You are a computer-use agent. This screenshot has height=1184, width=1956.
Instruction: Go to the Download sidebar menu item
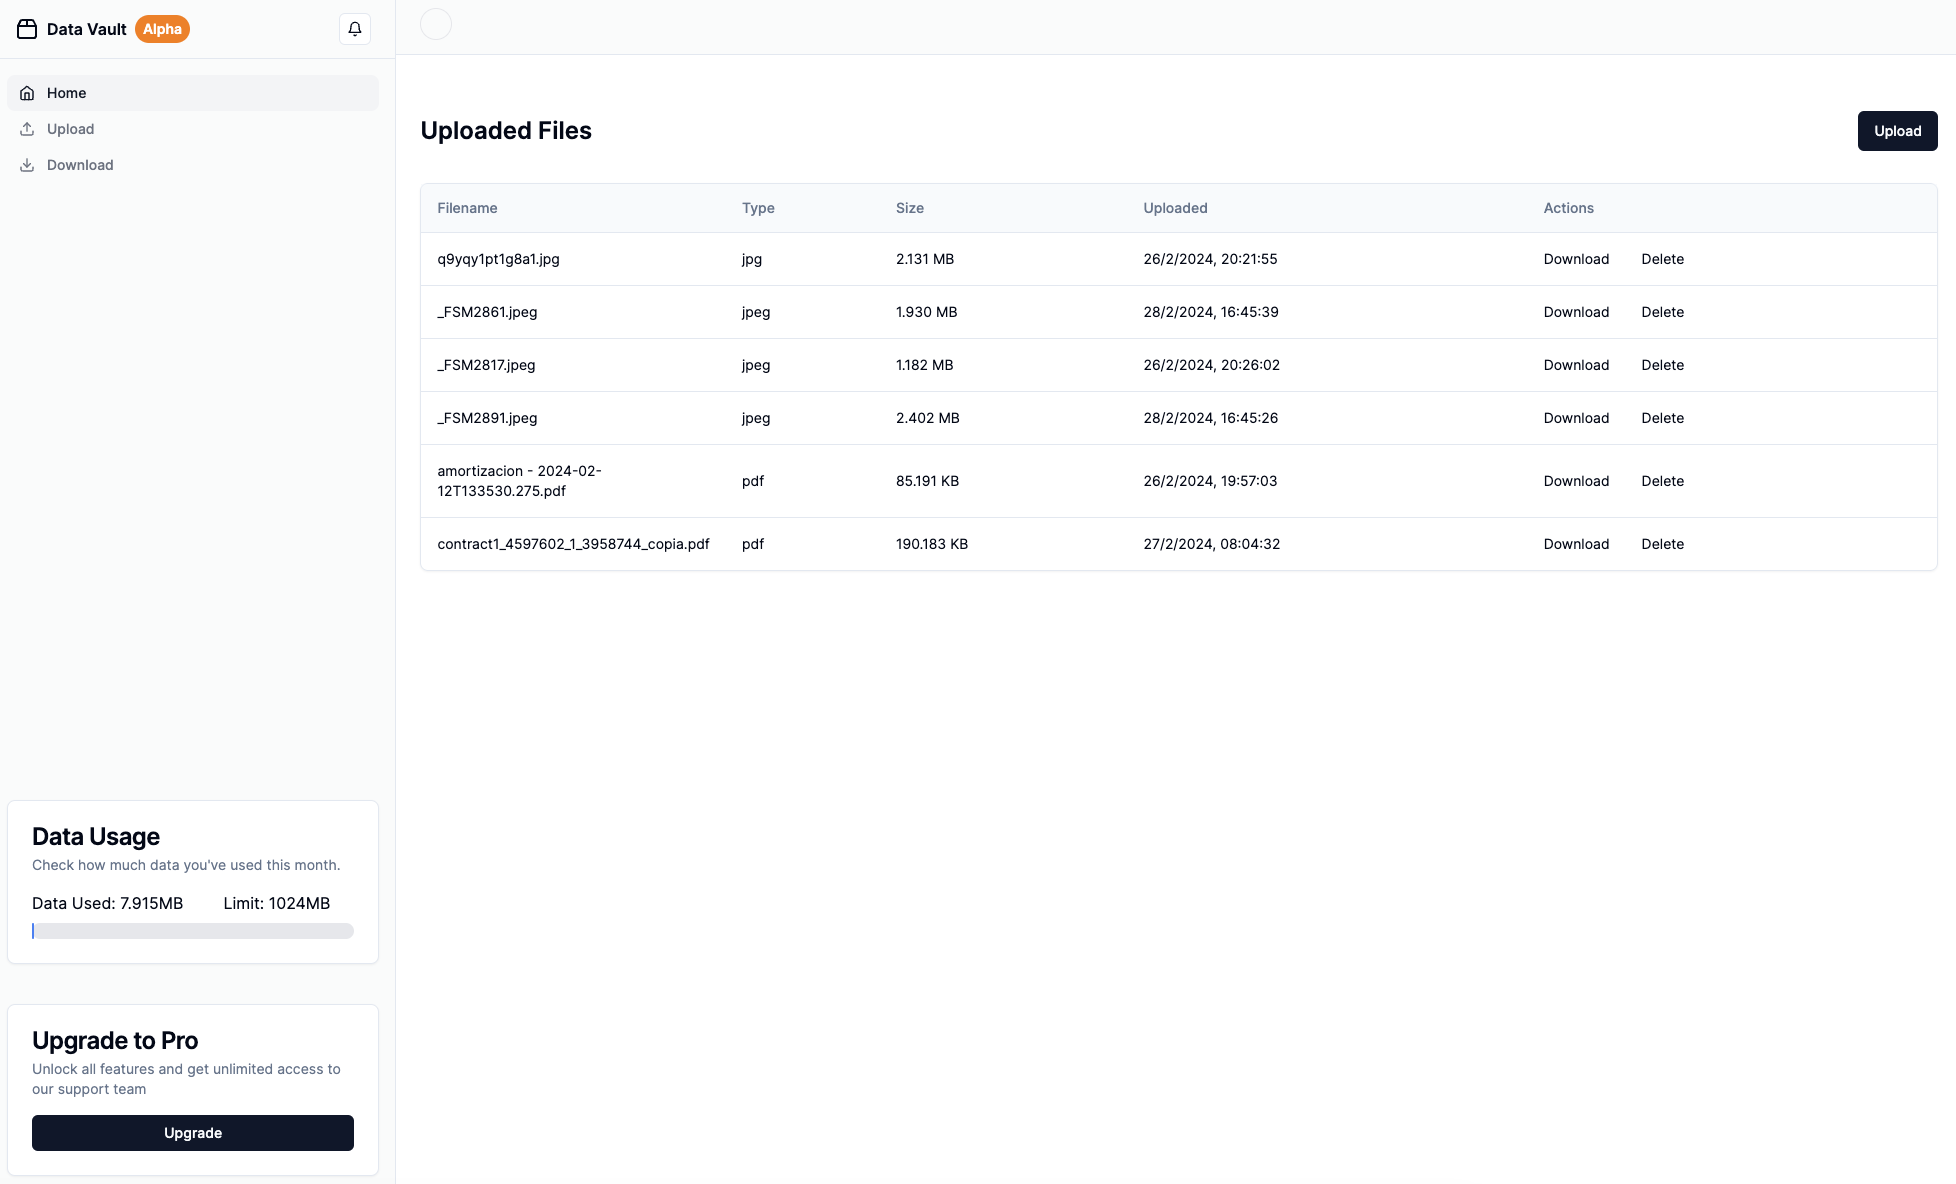pos(80,165)
